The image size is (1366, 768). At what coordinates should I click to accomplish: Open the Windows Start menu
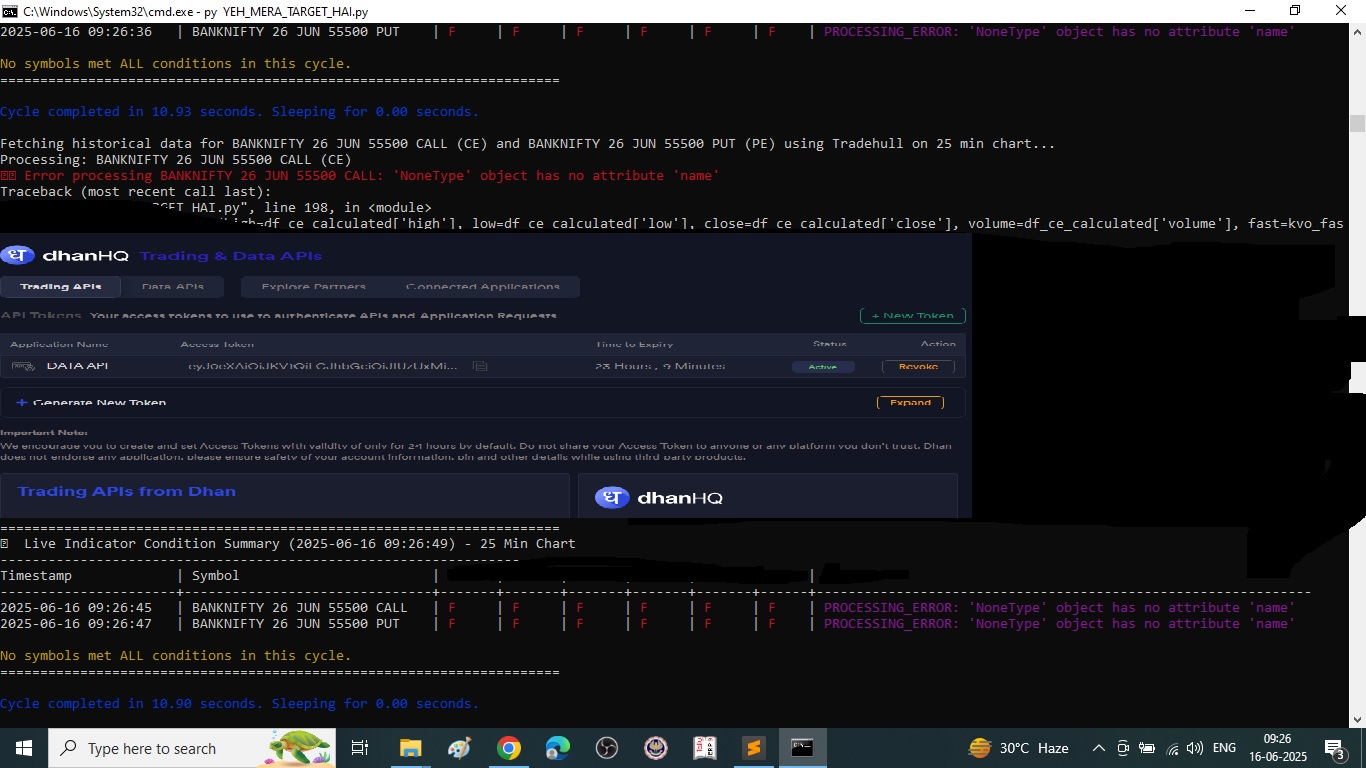[x=23, y=748]
